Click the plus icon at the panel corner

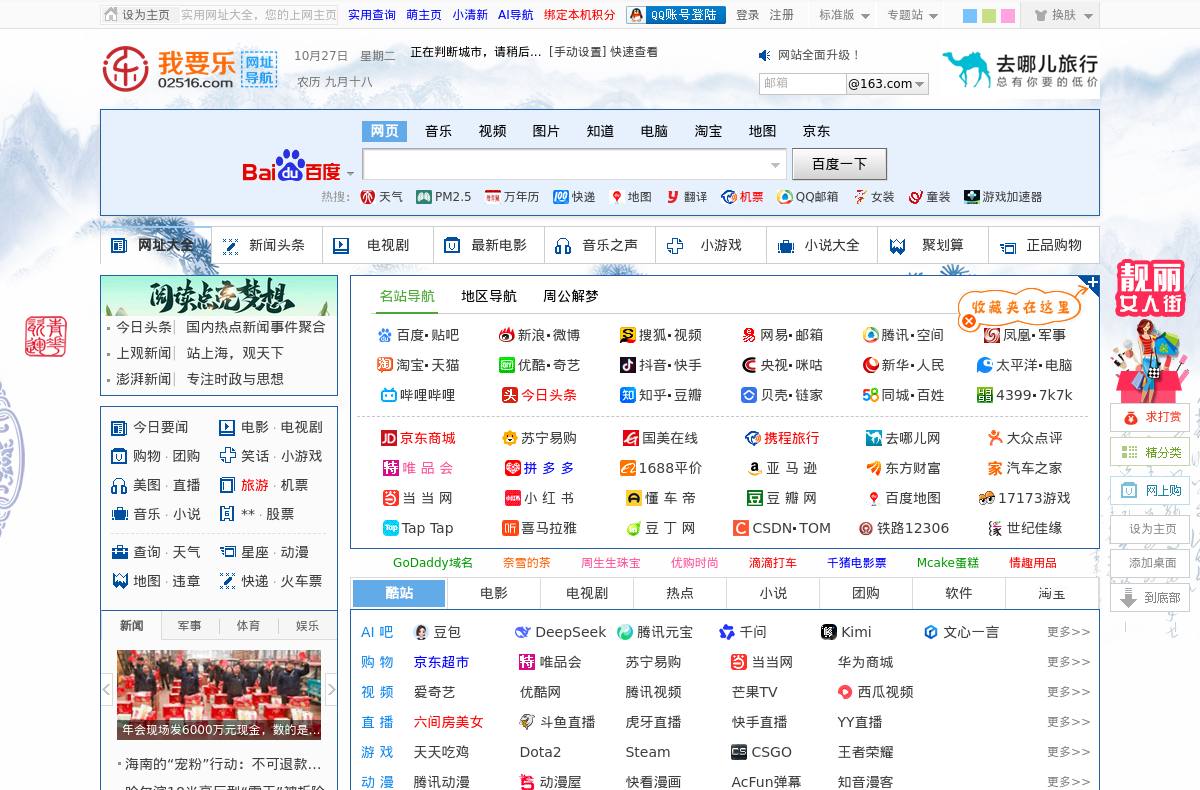tap(1091, 283)
